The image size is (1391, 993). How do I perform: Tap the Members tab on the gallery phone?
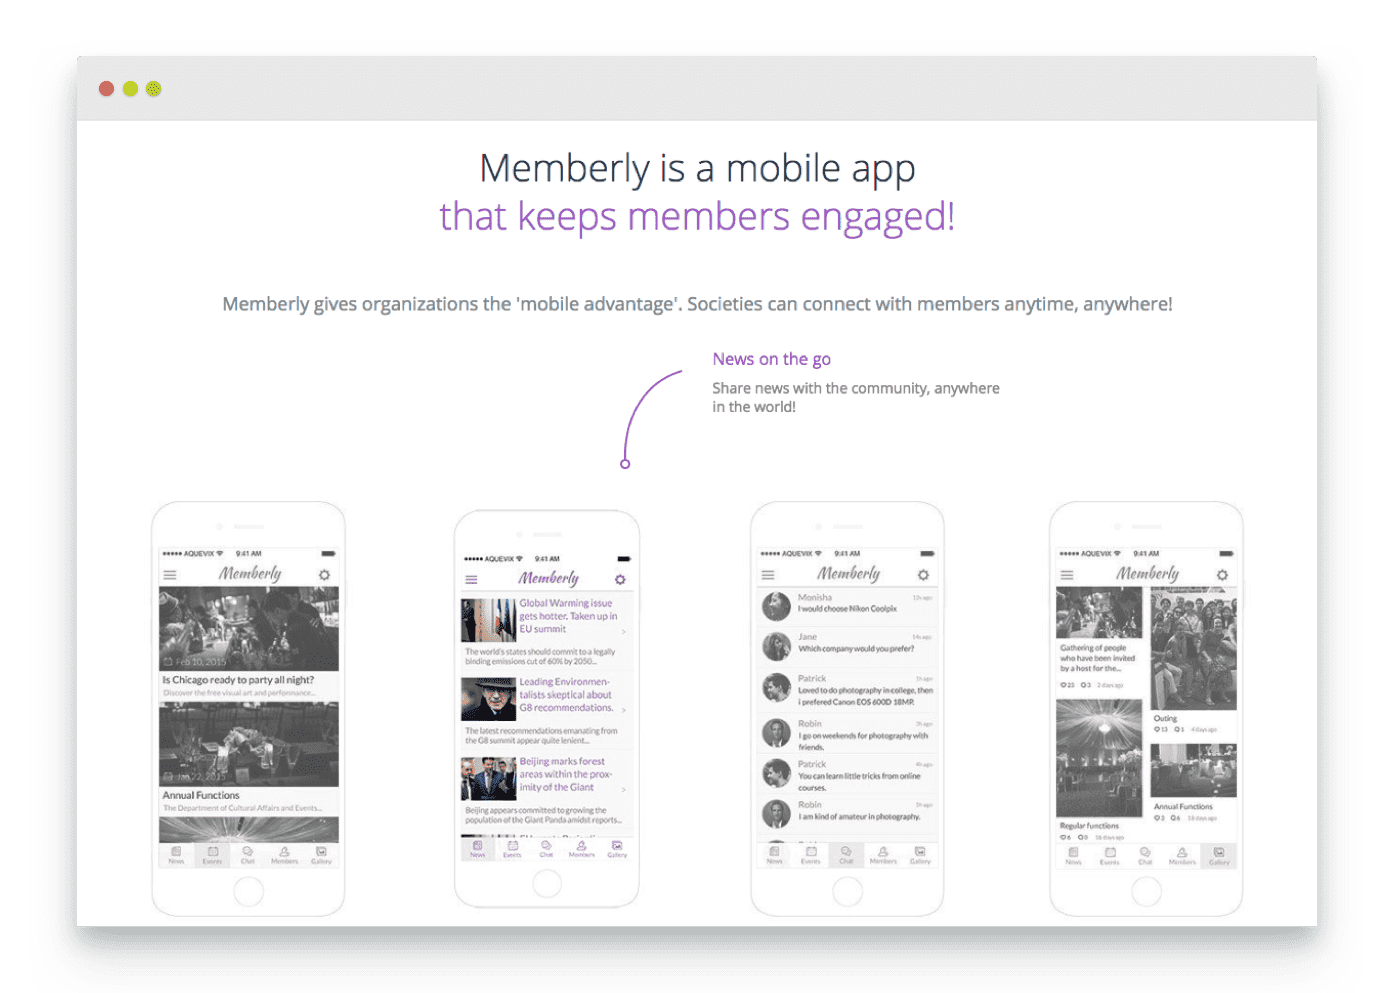pos(1182,855)
